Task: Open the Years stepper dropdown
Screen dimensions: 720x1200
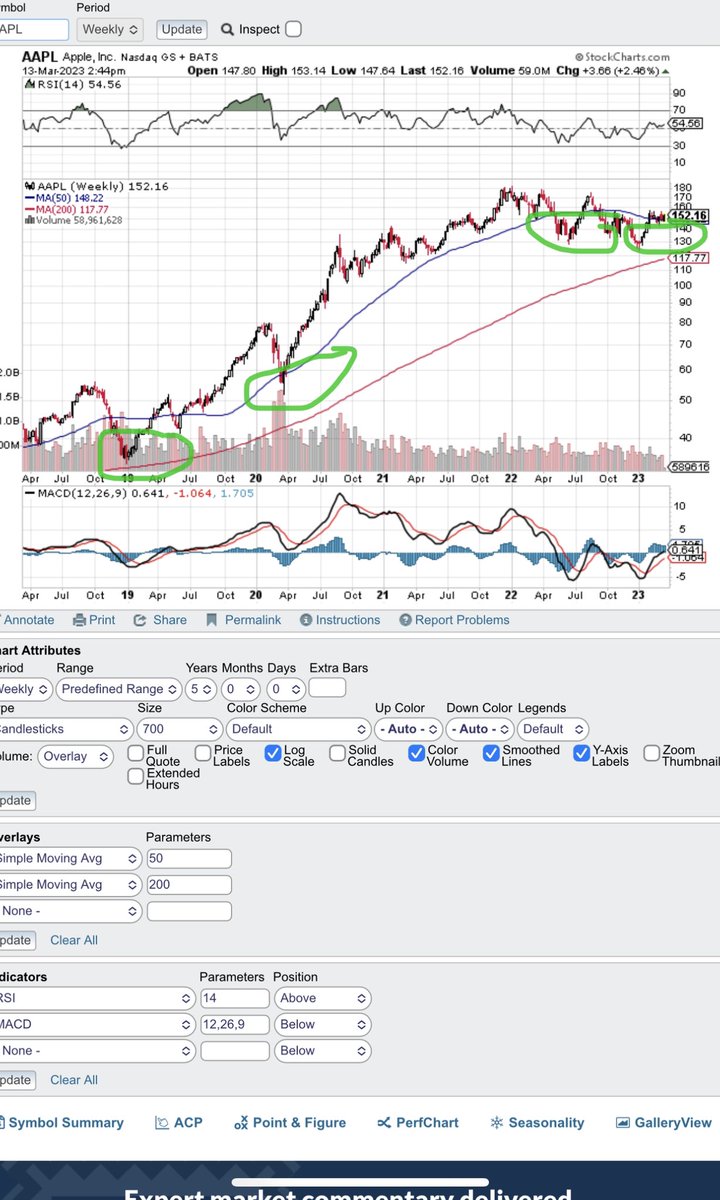Action: coord(200,689)
